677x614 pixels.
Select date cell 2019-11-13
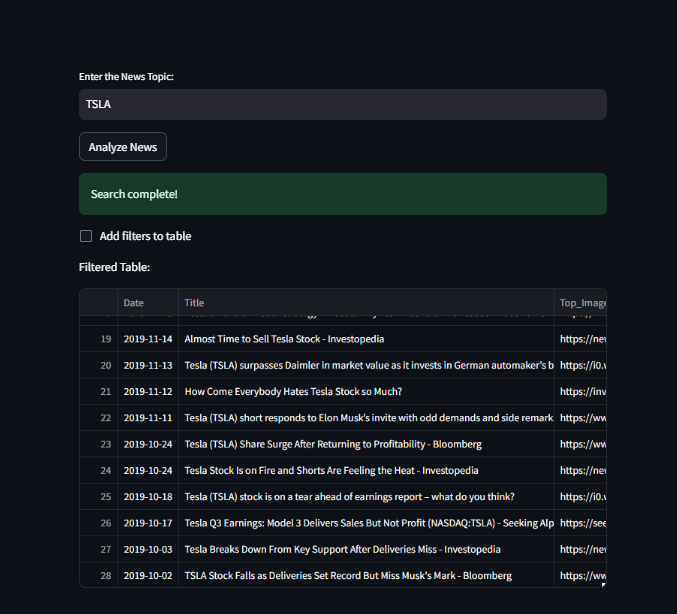coord(148,365)
